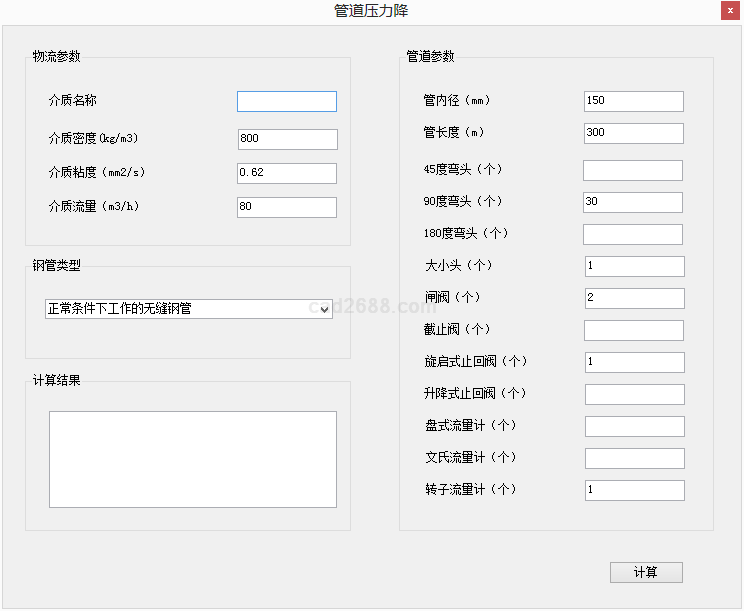Click inside the 计算结果 output box
The height and width of the screenshot is (611, 744).
[x=192, y=459]
